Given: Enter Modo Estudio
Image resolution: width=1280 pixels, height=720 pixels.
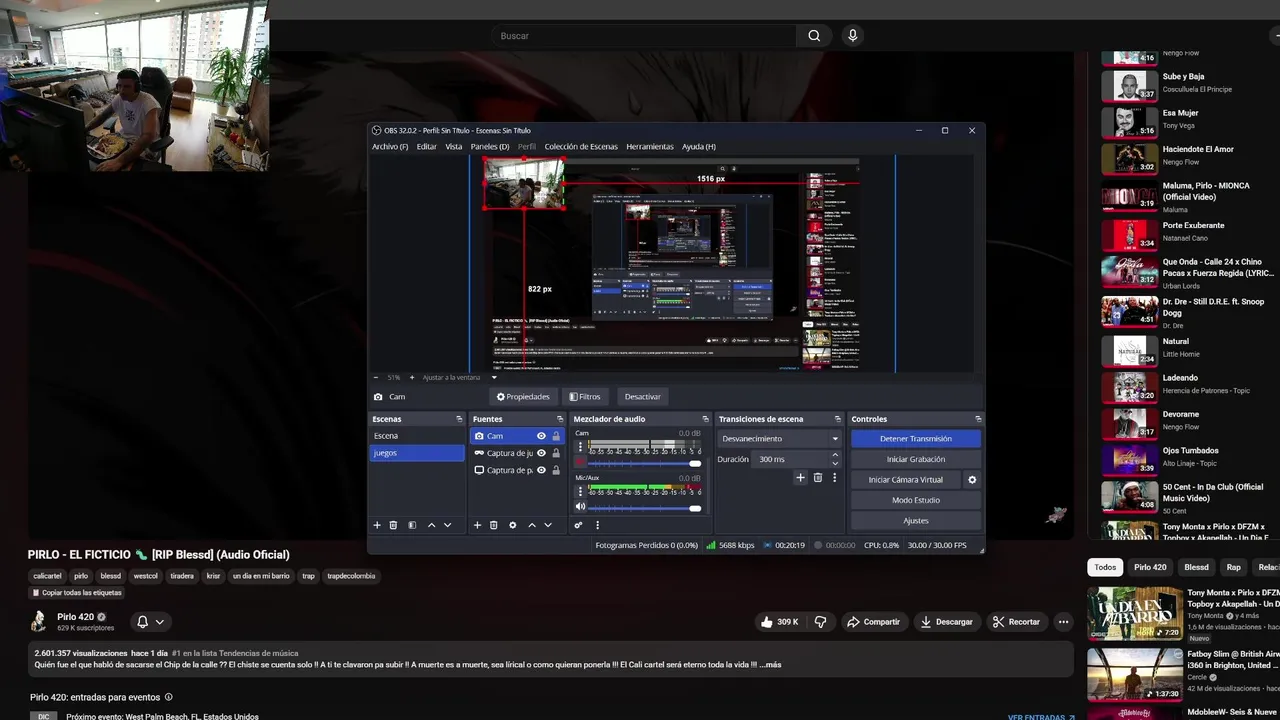Looking at the screenshot, I should coord(916,500).
